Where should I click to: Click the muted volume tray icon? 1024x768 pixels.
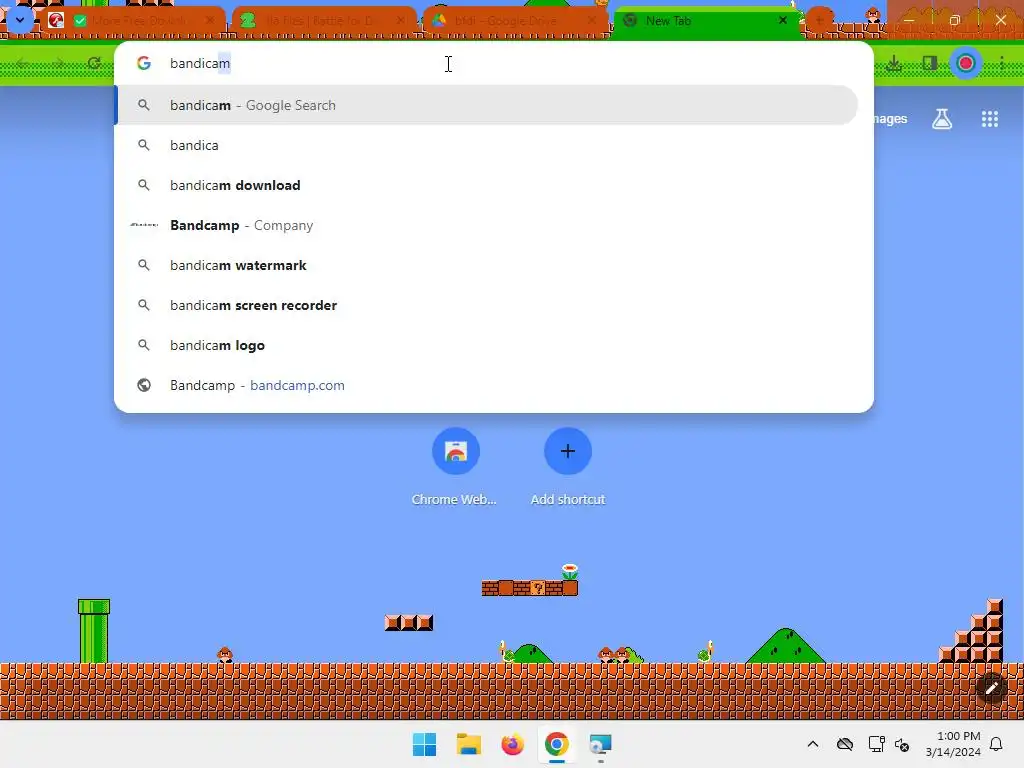point(902,744)
